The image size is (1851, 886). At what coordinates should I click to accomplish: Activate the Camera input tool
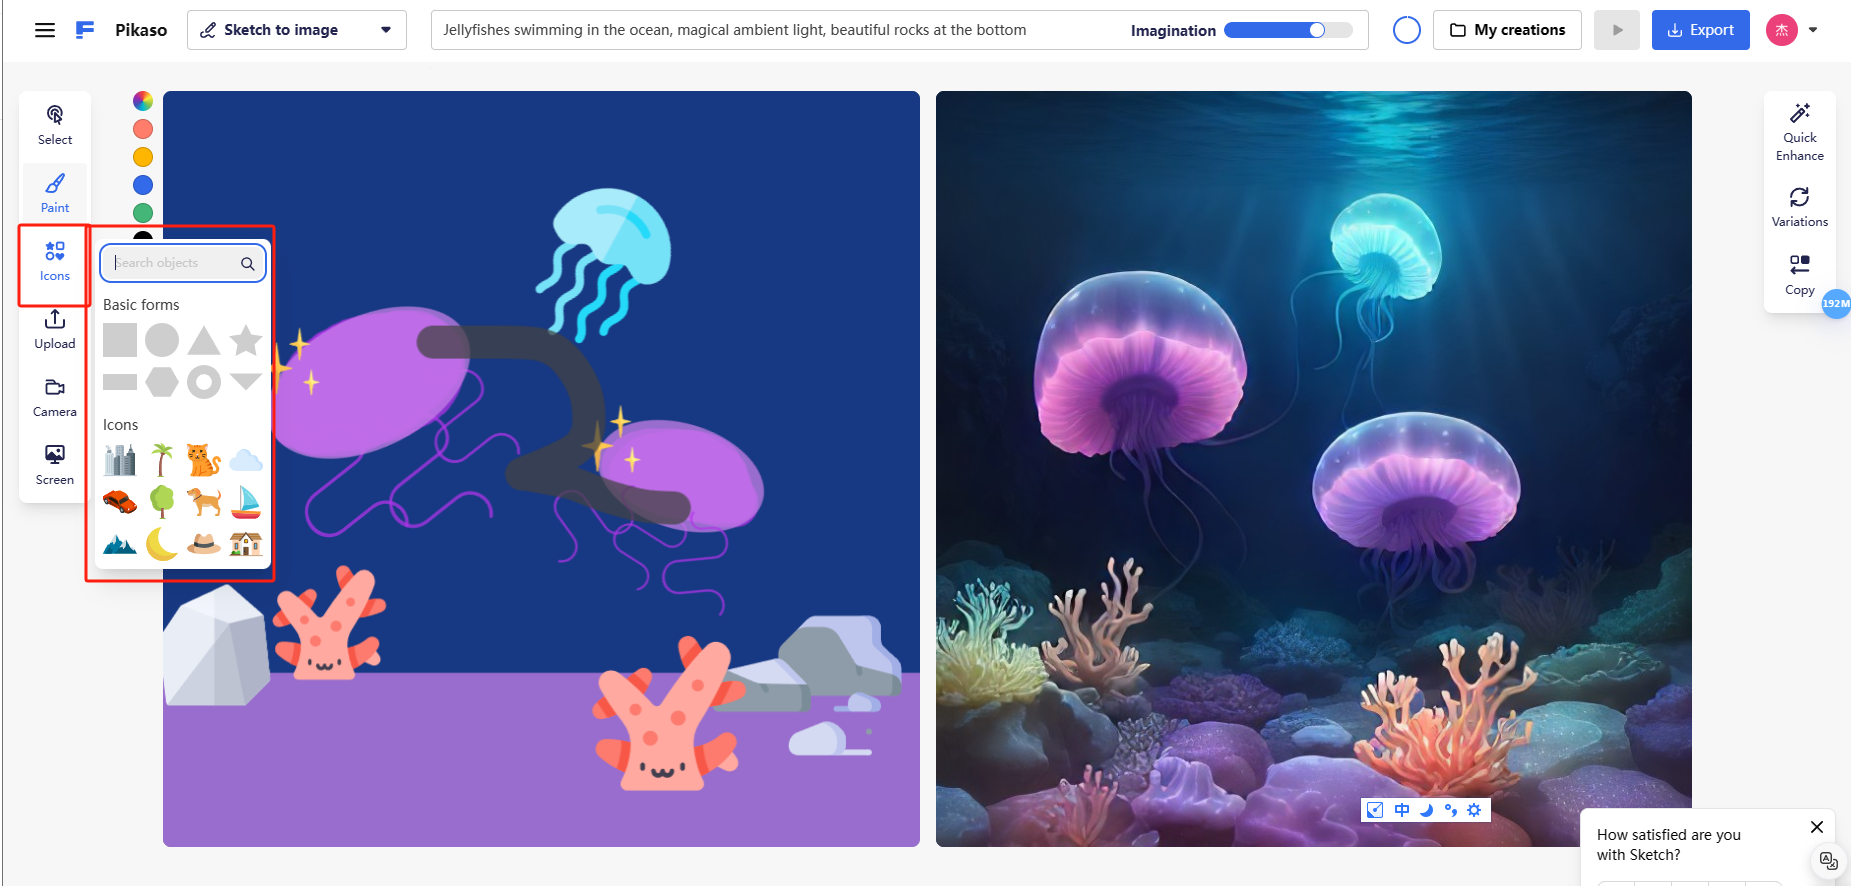coord(55,397)
